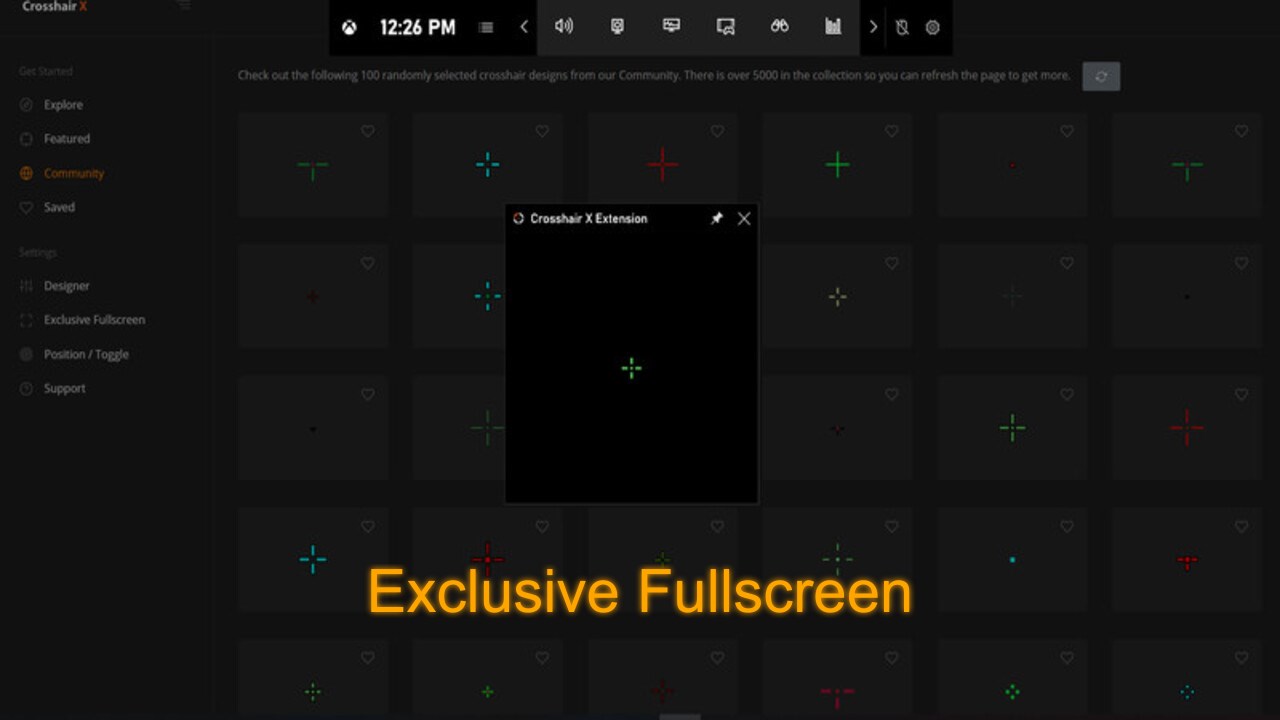The width and height of the screenshot is (1280, 720).
Task: Open the Explore page in sidebar
Action: coord(63,105)
